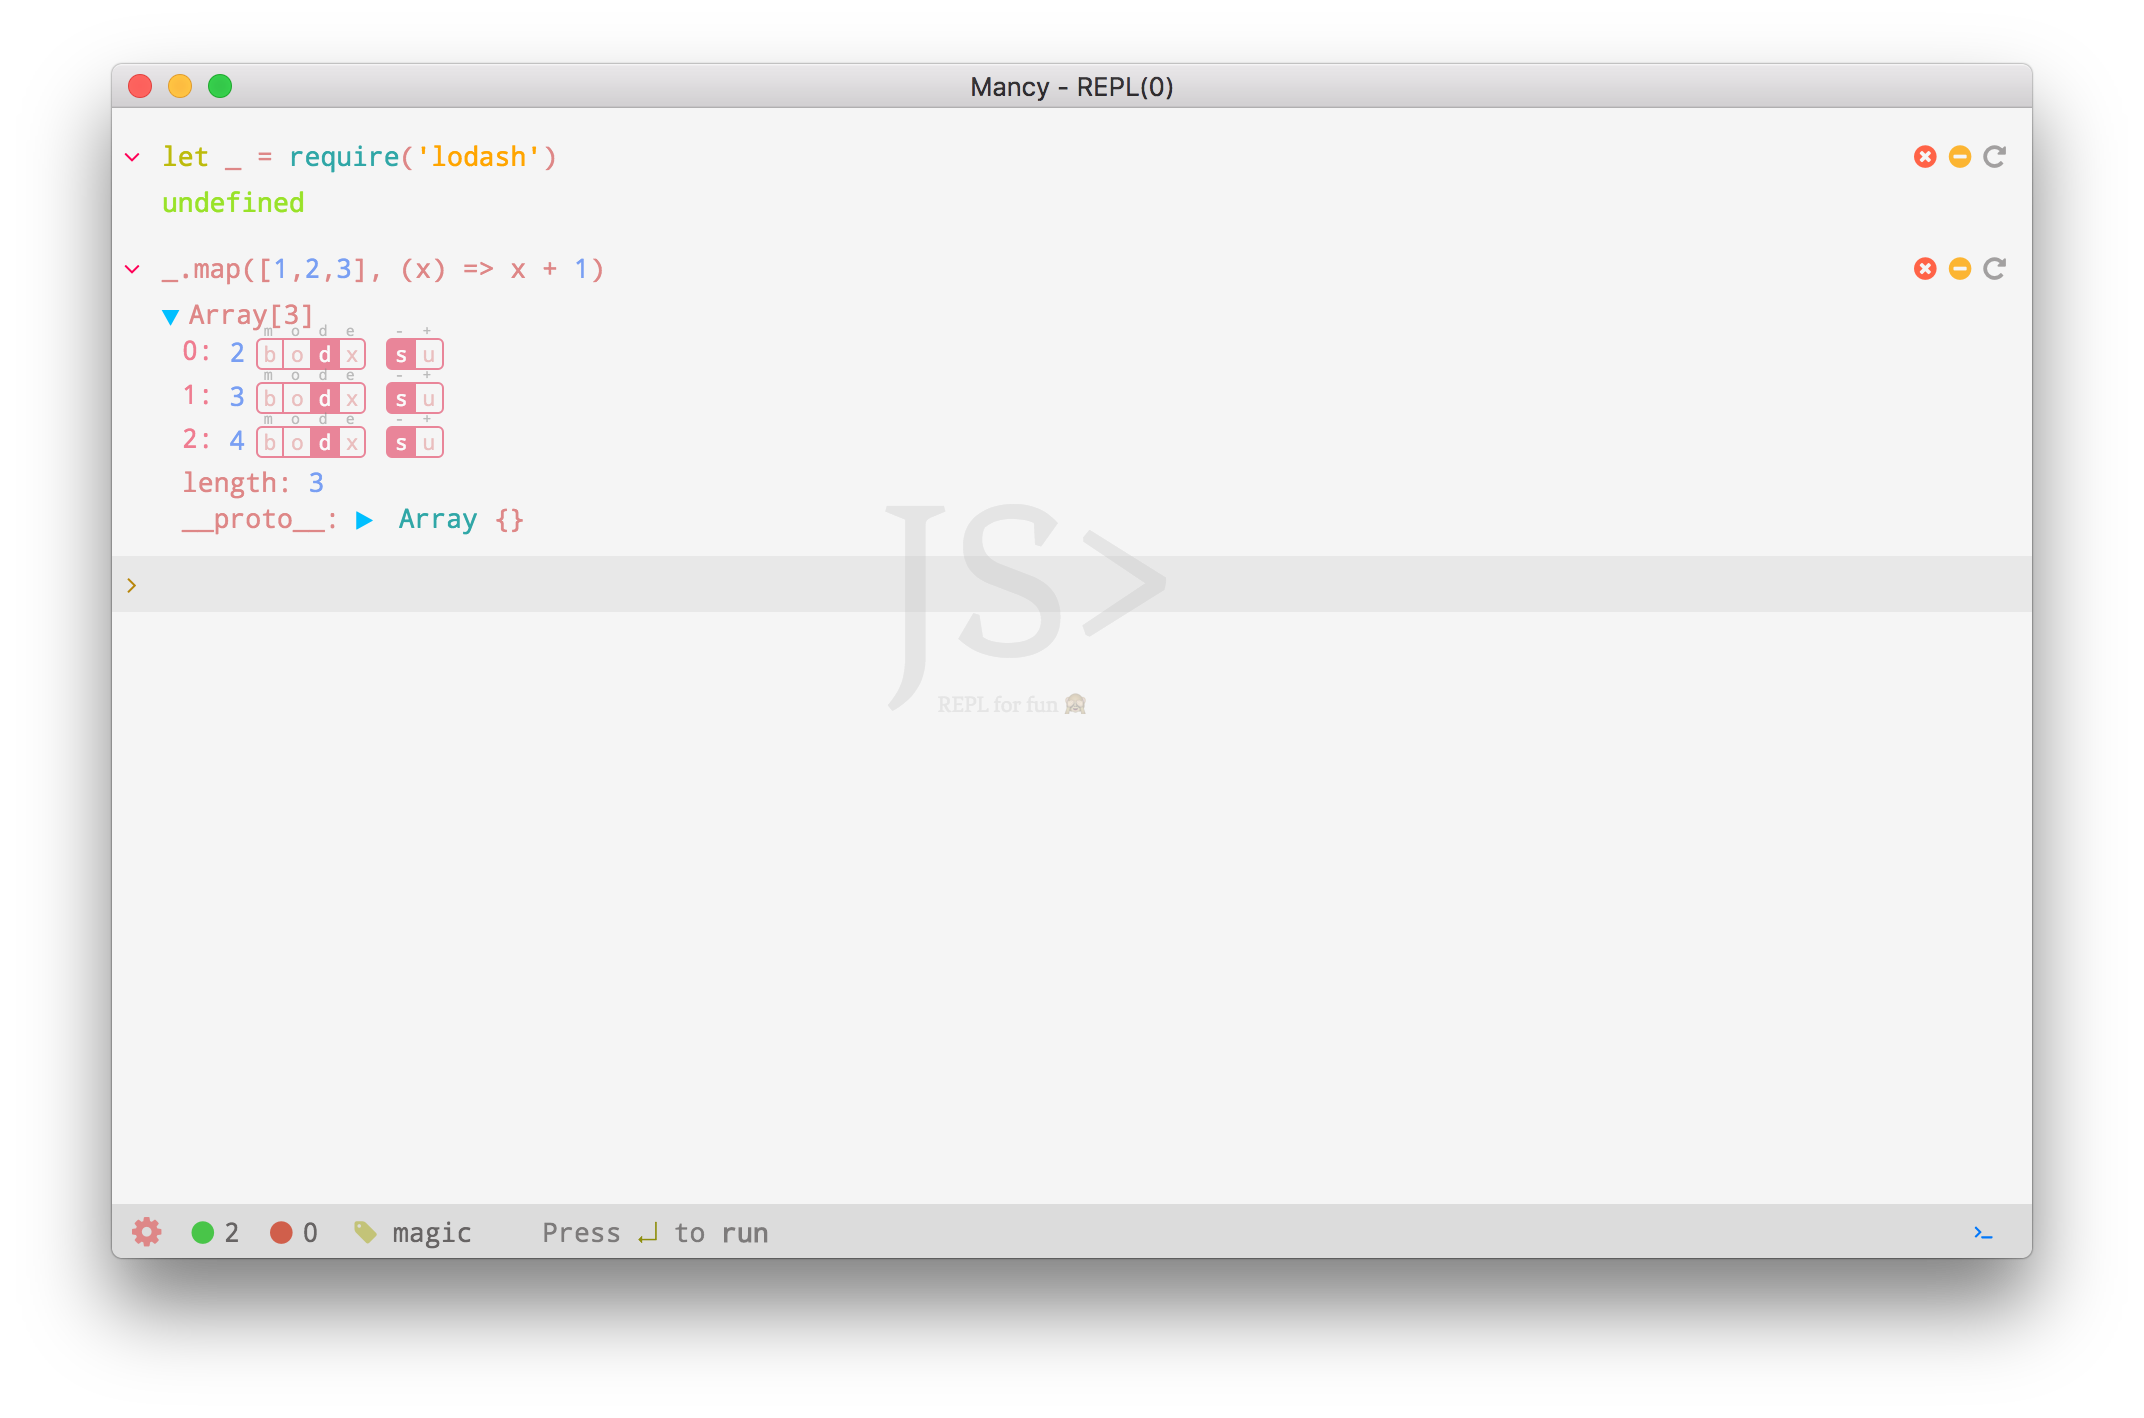The image size is (2144, 1418).
Task: Remove the _.map entry with red X
Action: click(1924, 269)
